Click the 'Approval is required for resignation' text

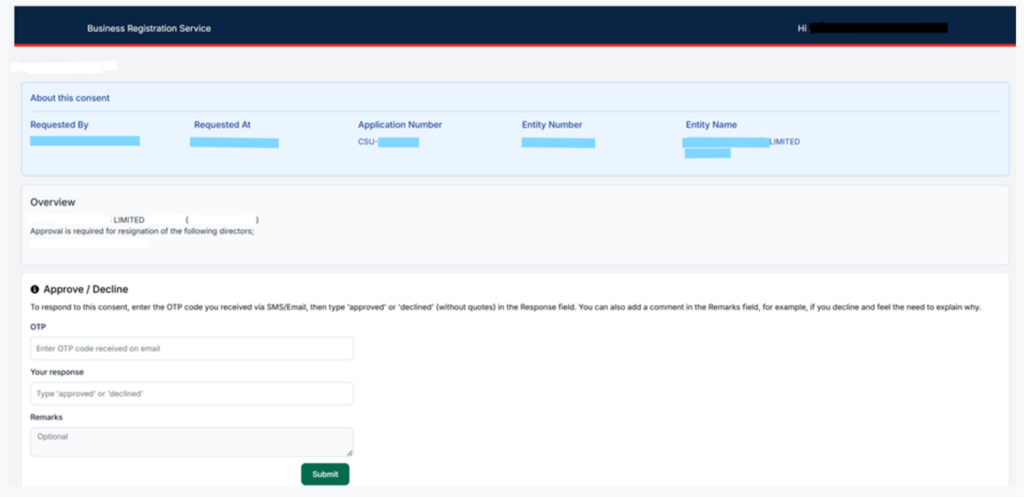pyautogui.click(x=142, y=231)
